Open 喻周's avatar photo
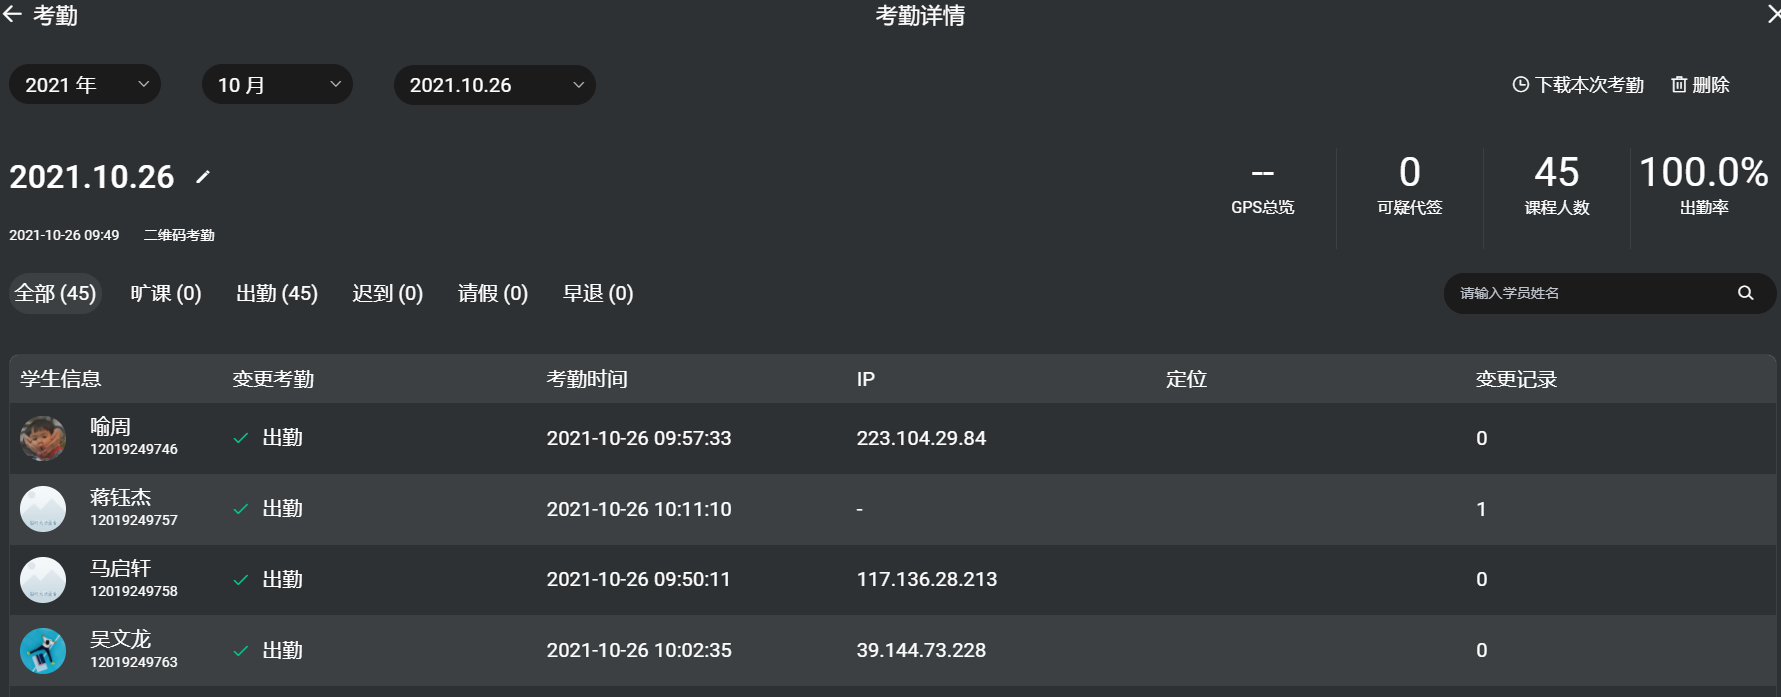 click(x=43, y=438)
